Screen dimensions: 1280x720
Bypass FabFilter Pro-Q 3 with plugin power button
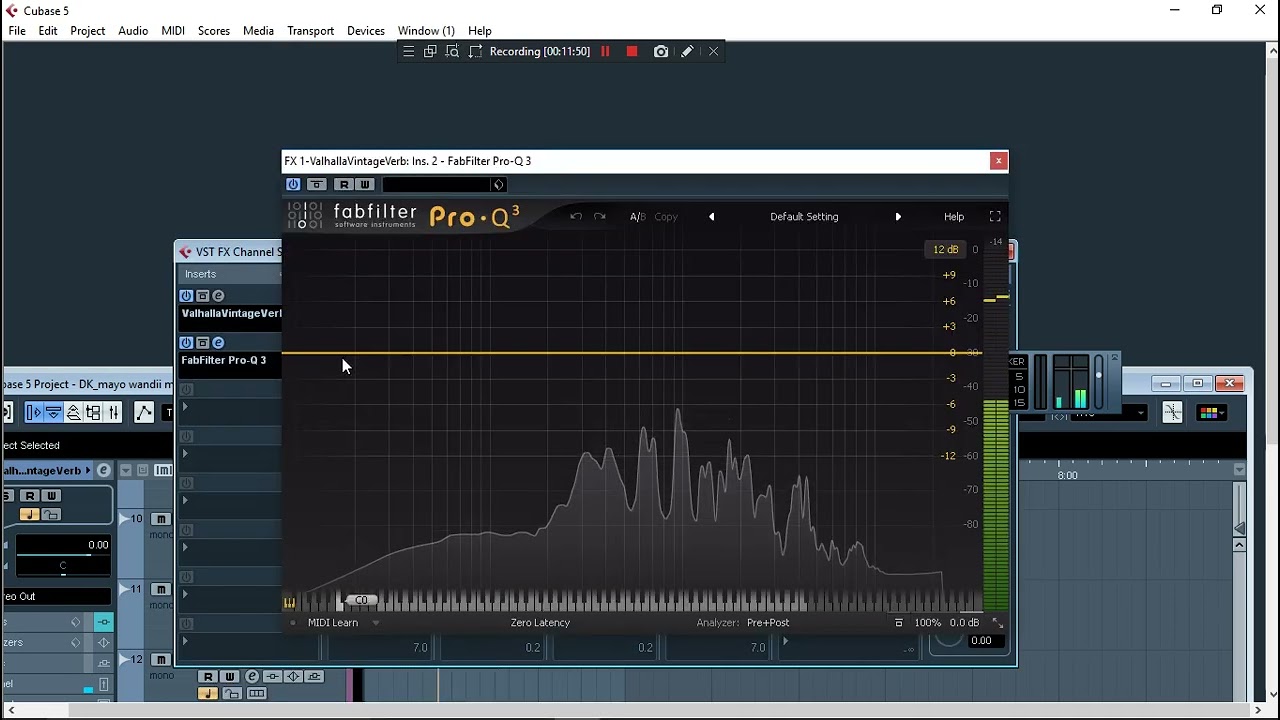point(293,184)
